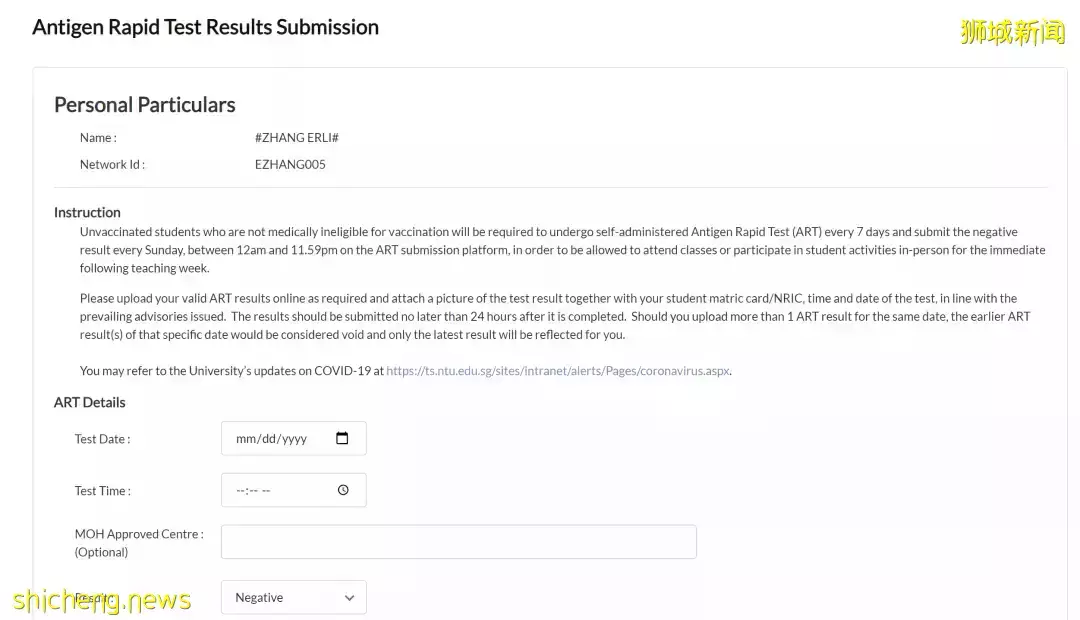1080x620 pixels.
Task: Click the mm/dd/yyyy text in Test Date field
Action: (x=271, y=439)
